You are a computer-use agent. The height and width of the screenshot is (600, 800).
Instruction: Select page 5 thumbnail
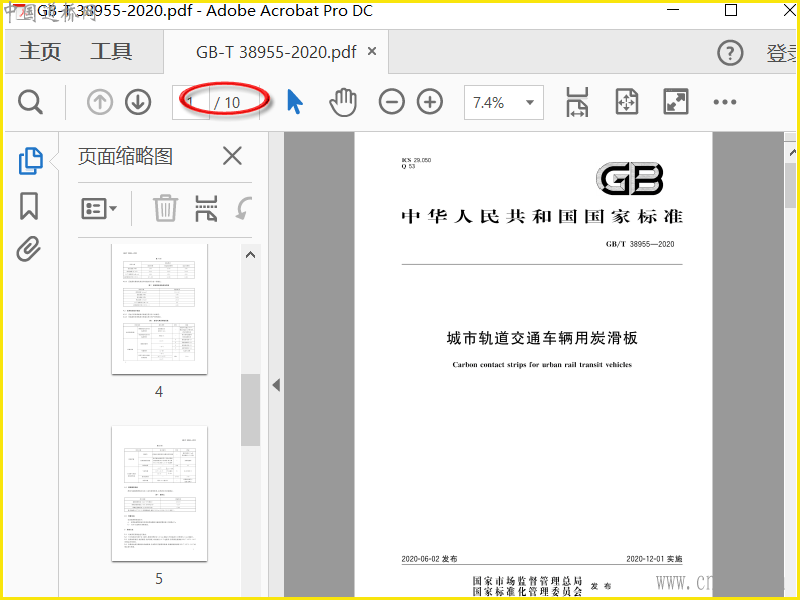point(160,493)
